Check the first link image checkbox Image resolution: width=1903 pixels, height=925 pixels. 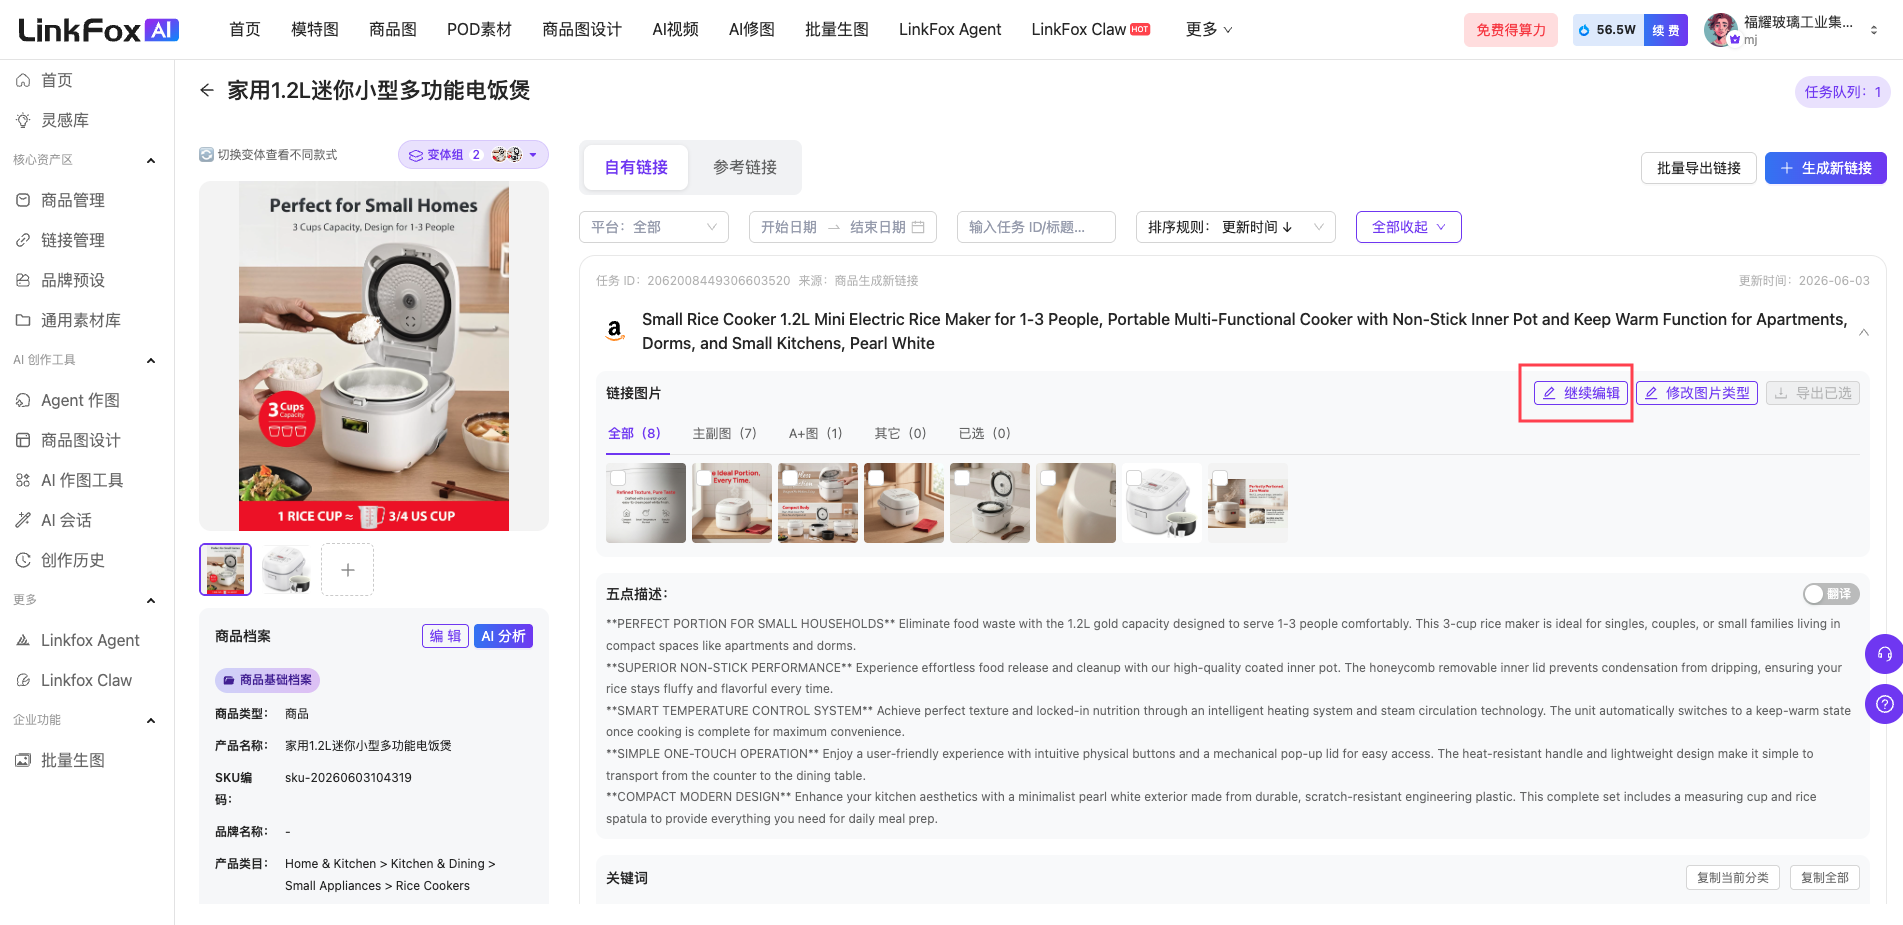(x=618, y=478)
